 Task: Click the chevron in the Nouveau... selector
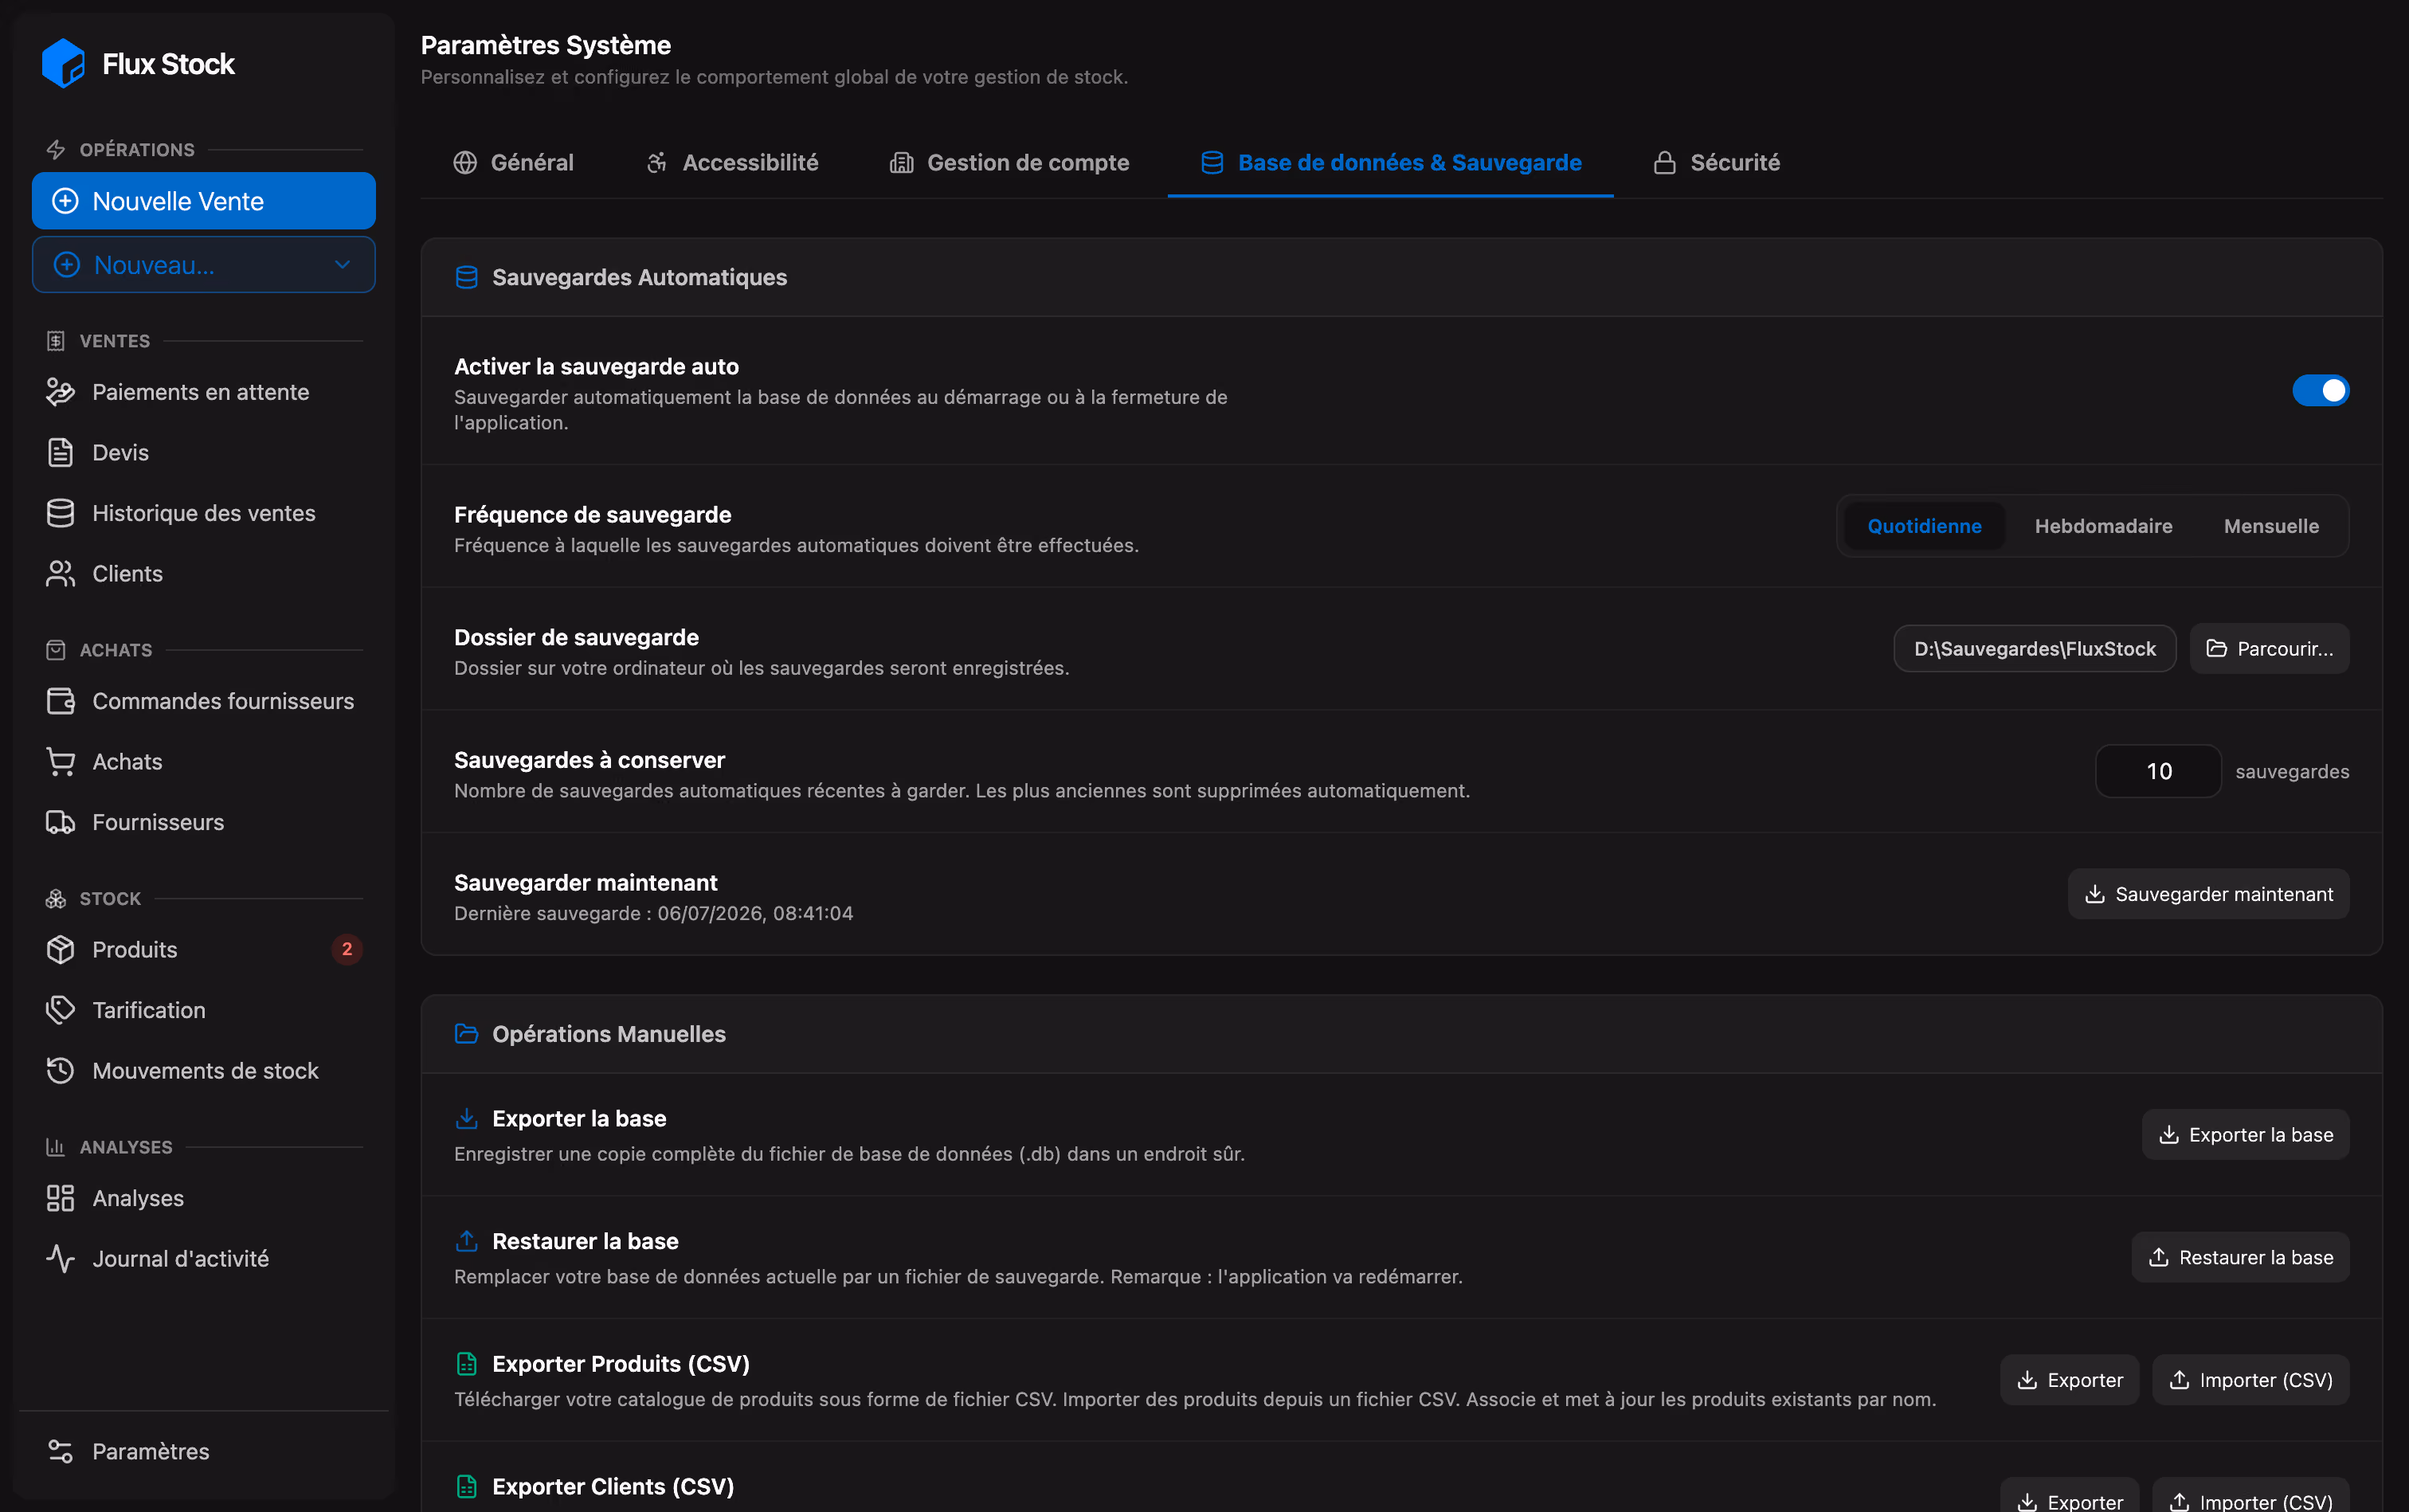tap(342, 265)
